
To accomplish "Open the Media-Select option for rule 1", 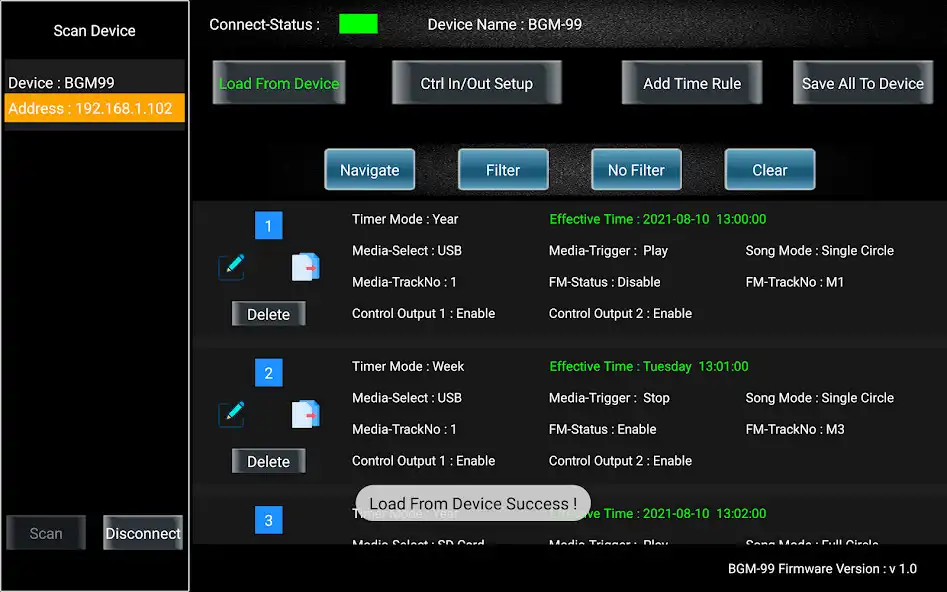I will tap(406, 250).
